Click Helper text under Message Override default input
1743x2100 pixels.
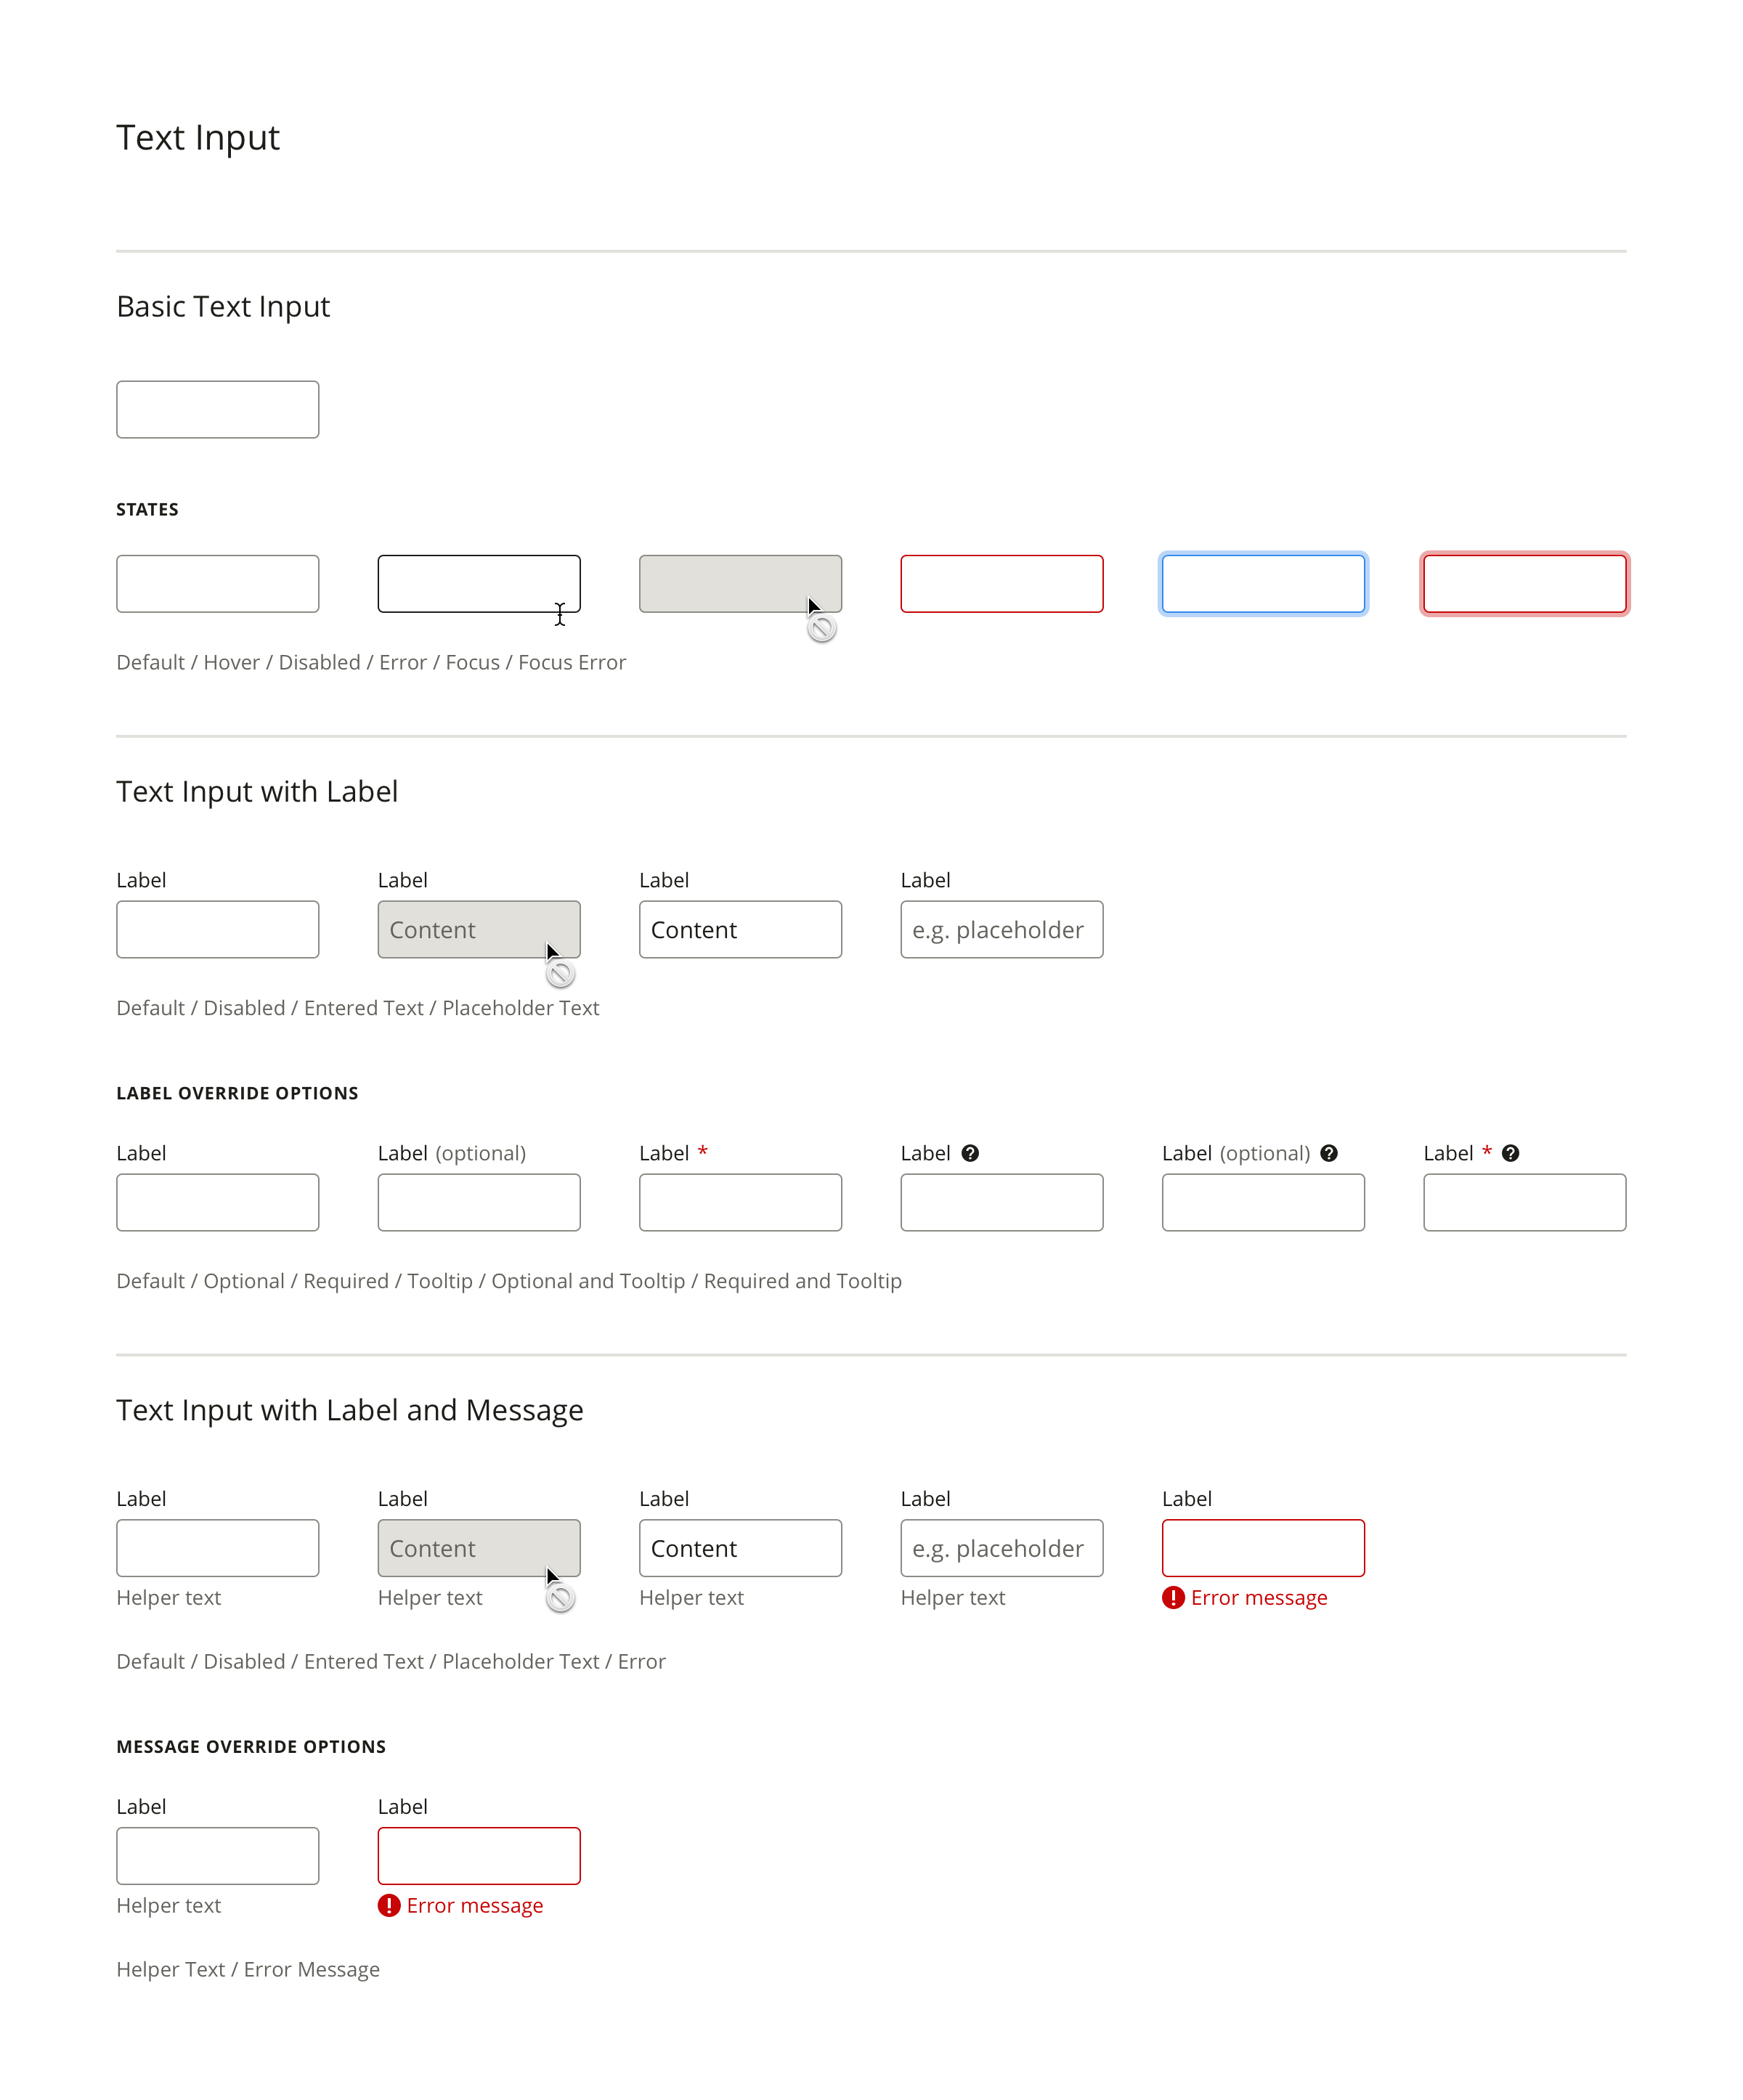[168, 1906]
